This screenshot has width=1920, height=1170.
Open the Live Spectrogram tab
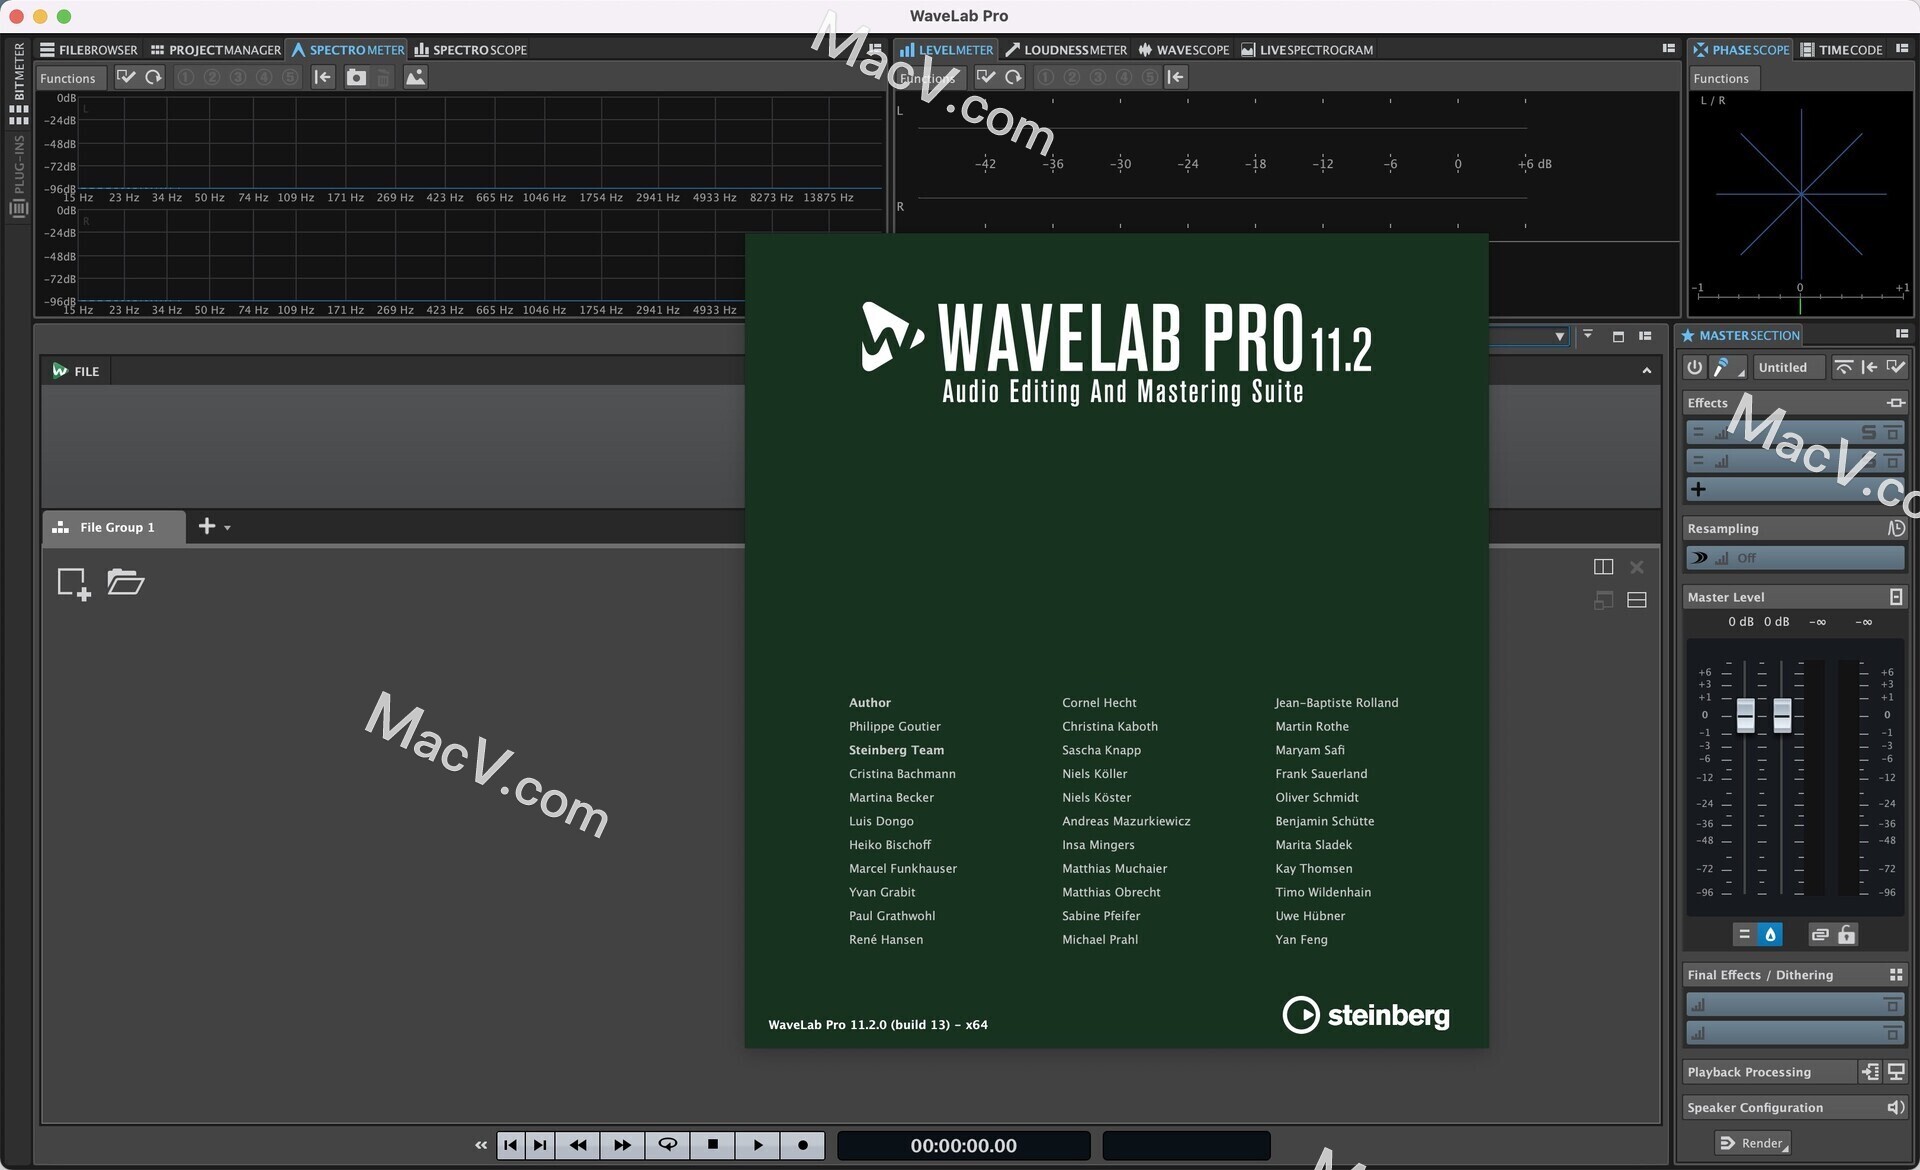[x=1306, y=49]
